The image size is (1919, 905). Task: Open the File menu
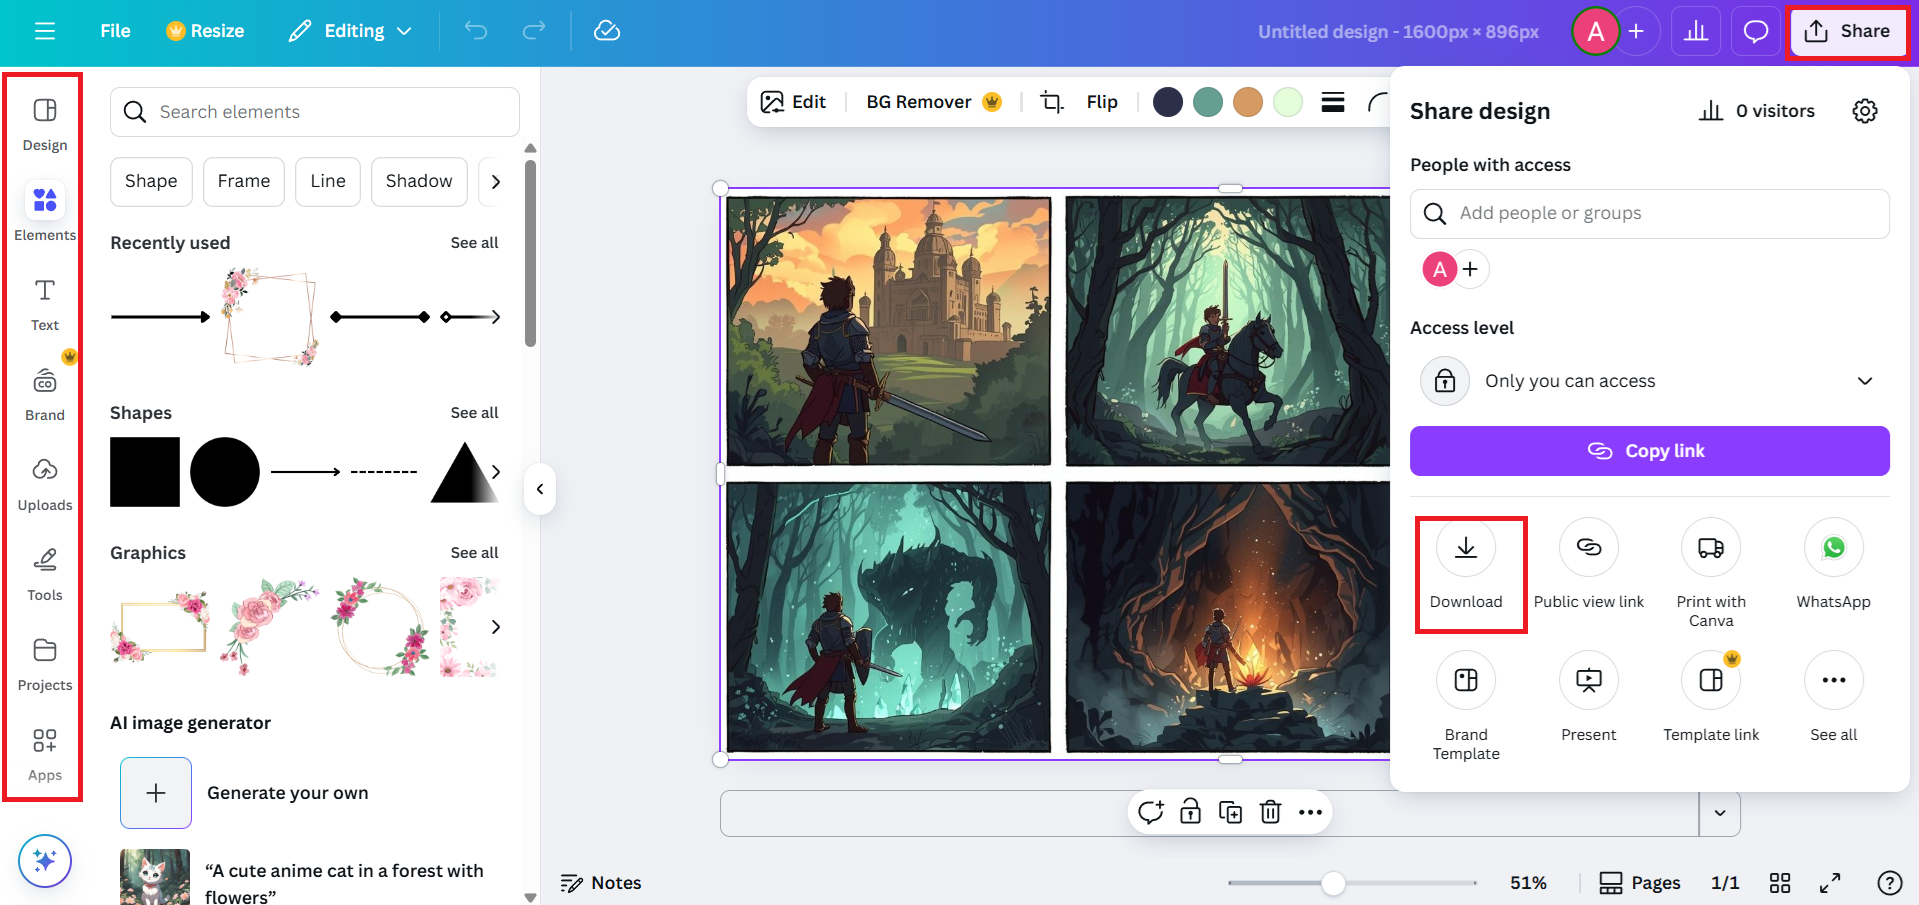tap(114, 31)
